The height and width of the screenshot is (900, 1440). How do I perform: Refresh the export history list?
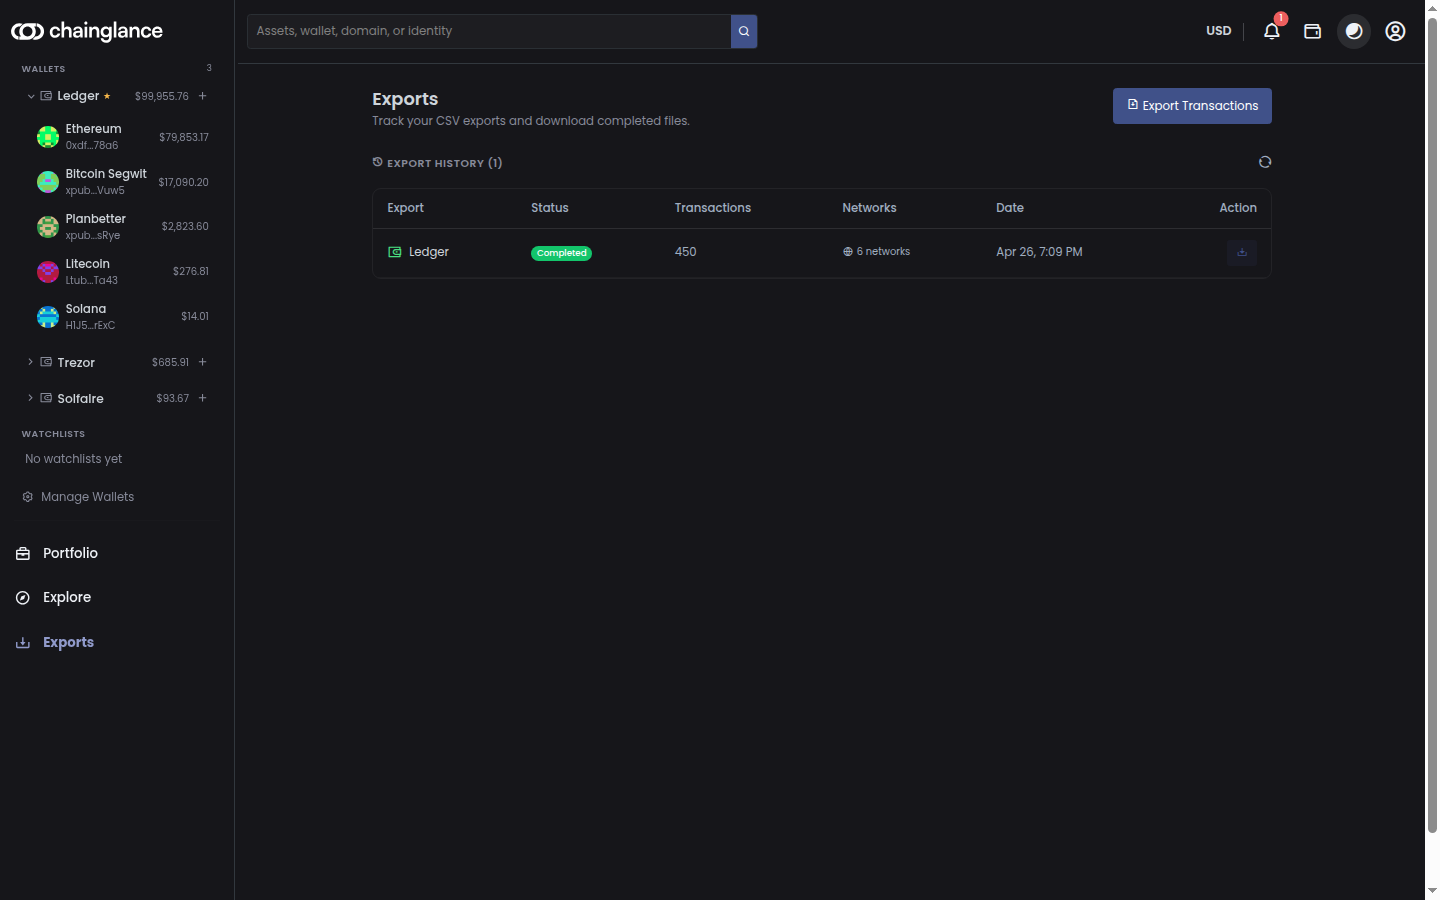tap(1265, 162)
